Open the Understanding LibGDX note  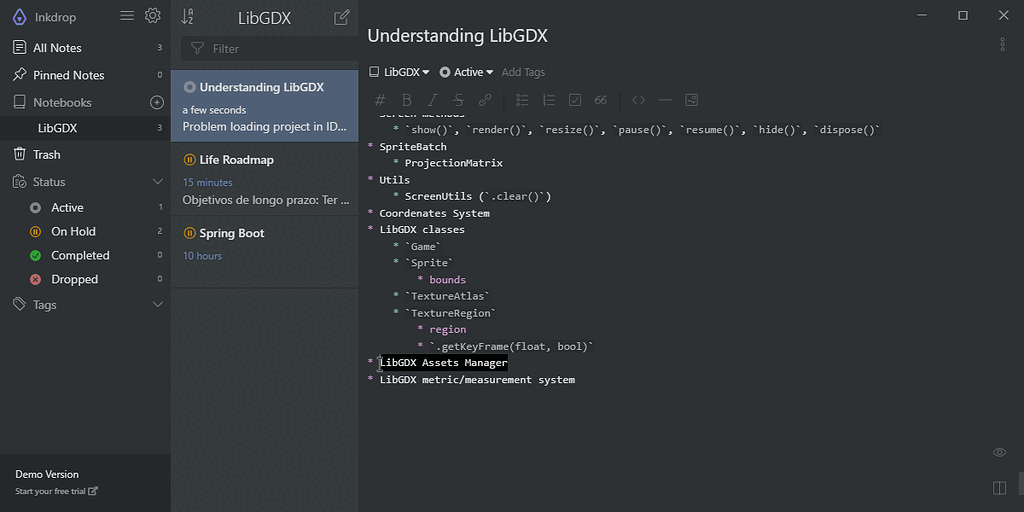(264, 106)
